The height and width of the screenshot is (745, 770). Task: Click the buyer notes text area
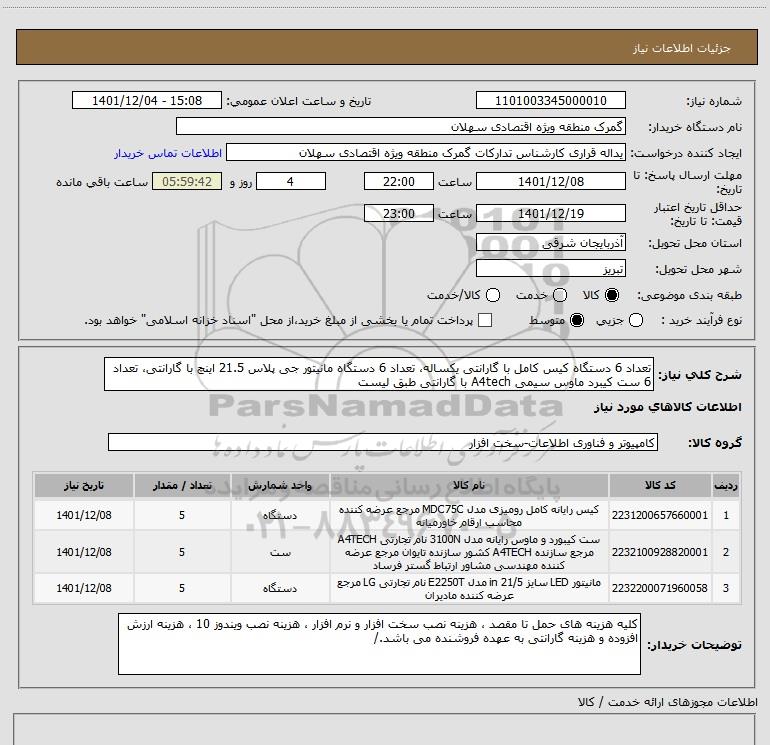point(379,644)
